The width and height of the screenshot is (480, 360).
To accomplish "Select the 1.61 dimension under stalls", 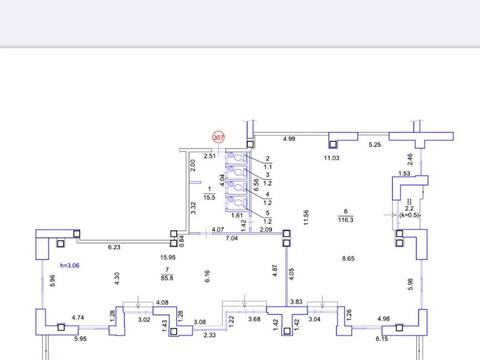I will pos(237,215).
